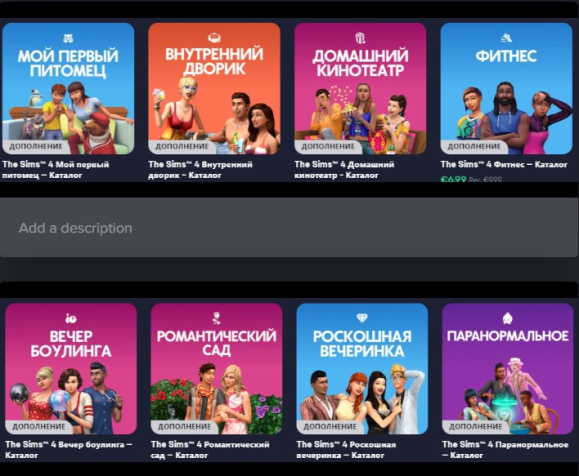The width and height of the screenshot is (579, 476).
Task: Click the €6.99 price under Фитнес
Action: (453, 179)
